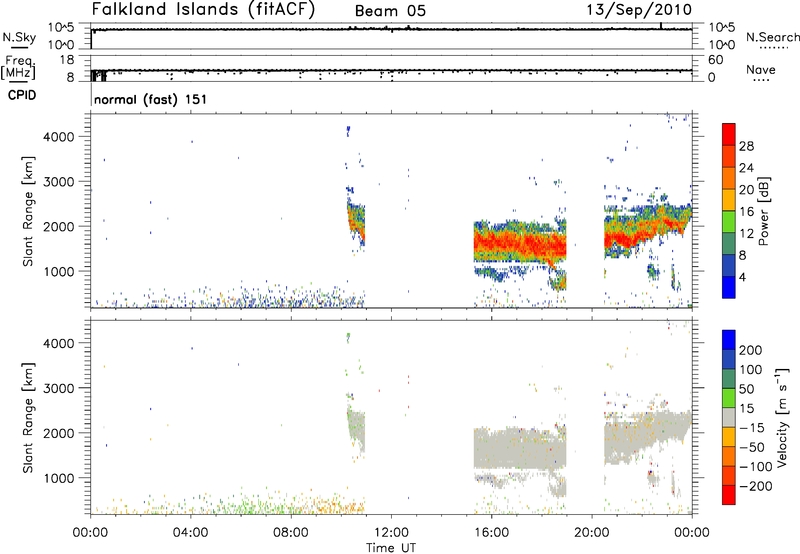Click "Power [dB]" colorbar title
Screen dimensions: 800x554
(764, 211)
